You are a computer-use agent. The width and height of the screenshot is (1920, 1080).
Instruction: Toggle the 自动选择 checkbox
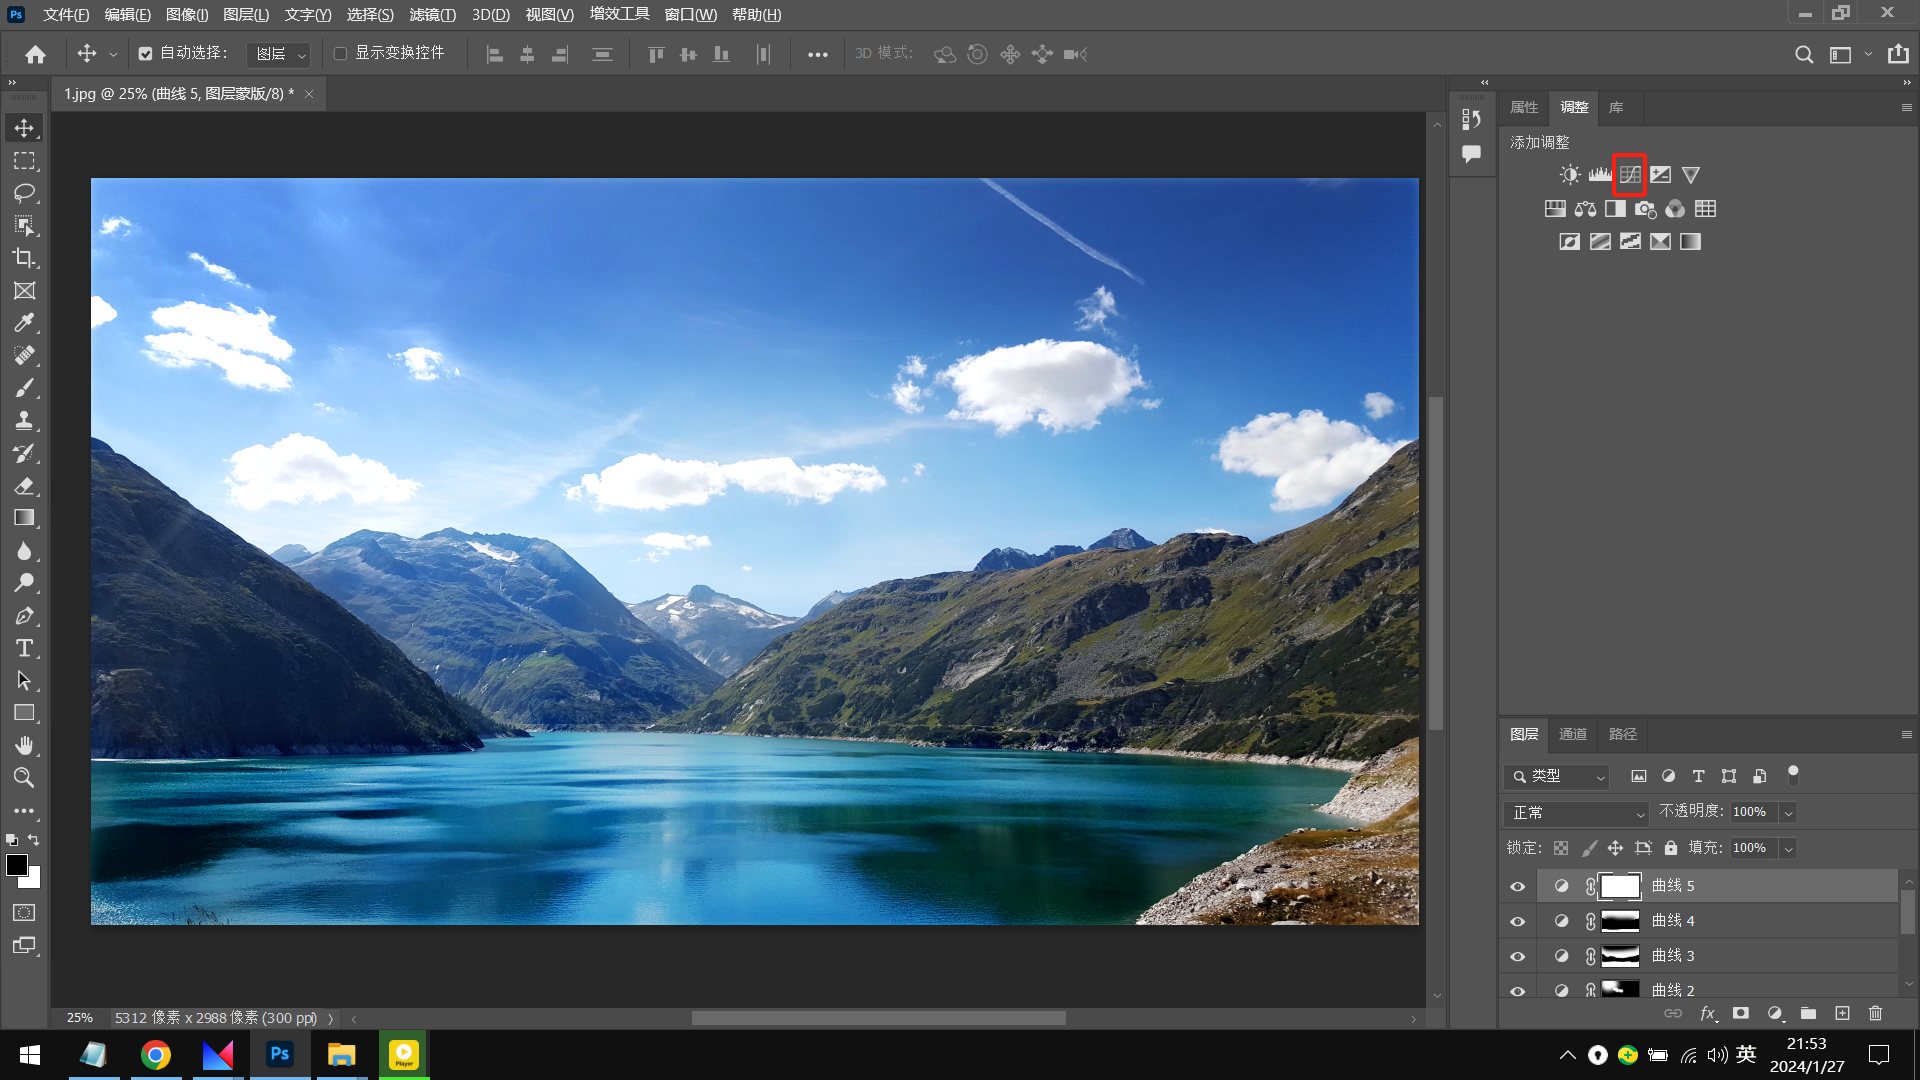pyautogui.click(x=146, y=54)
